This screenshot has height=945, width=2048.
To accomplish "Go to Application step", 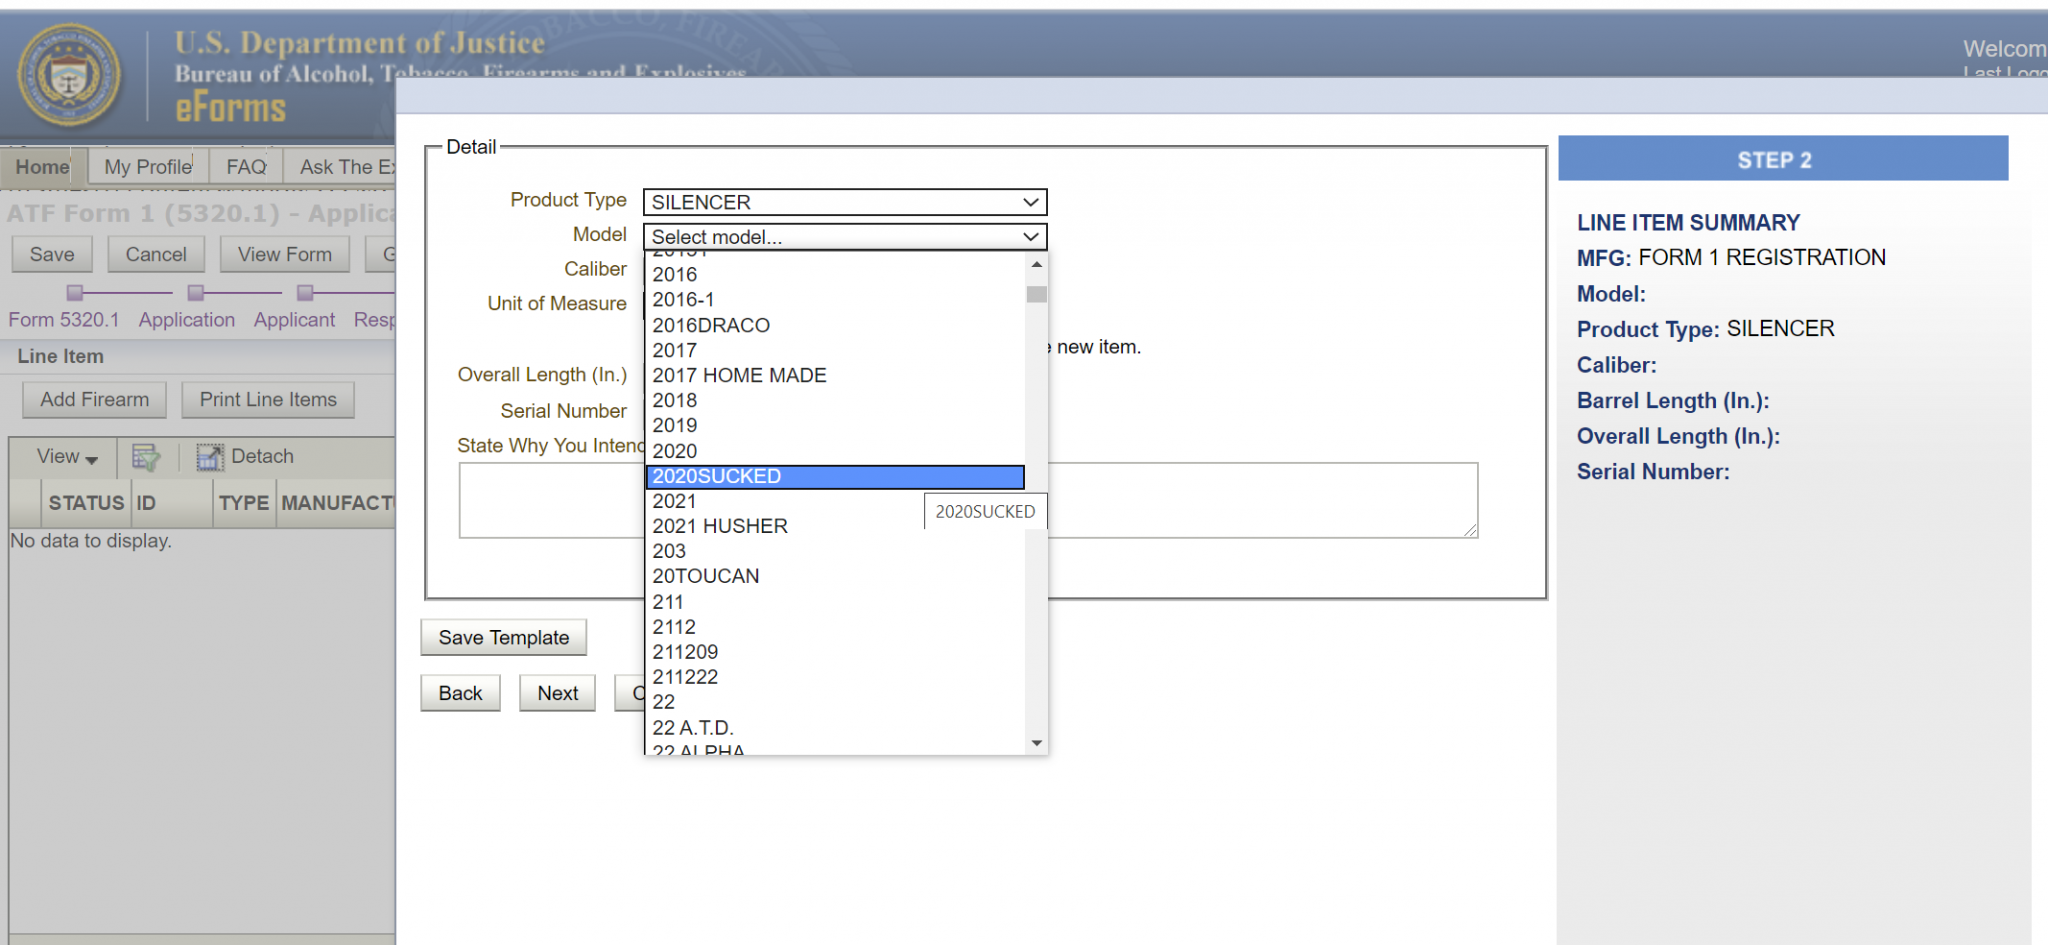I will pos(187,320).
